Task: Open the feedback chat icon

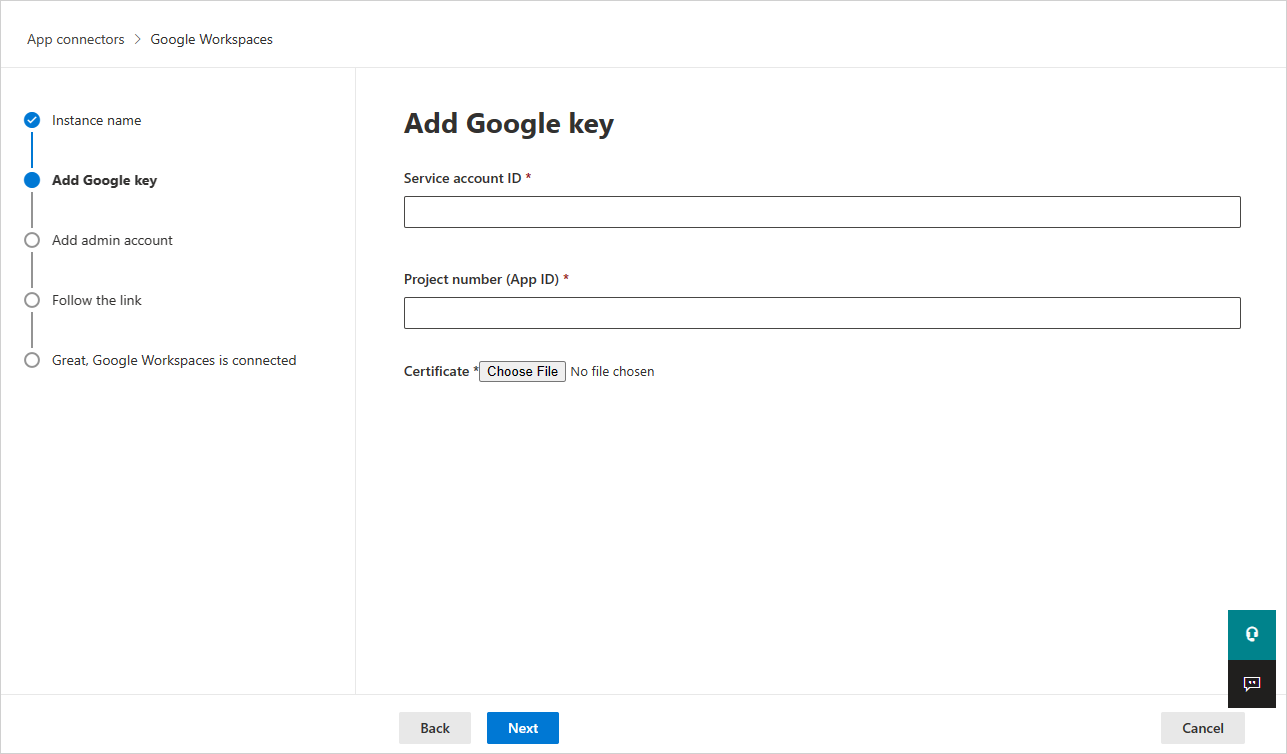Action: [x=1251, y=684]
